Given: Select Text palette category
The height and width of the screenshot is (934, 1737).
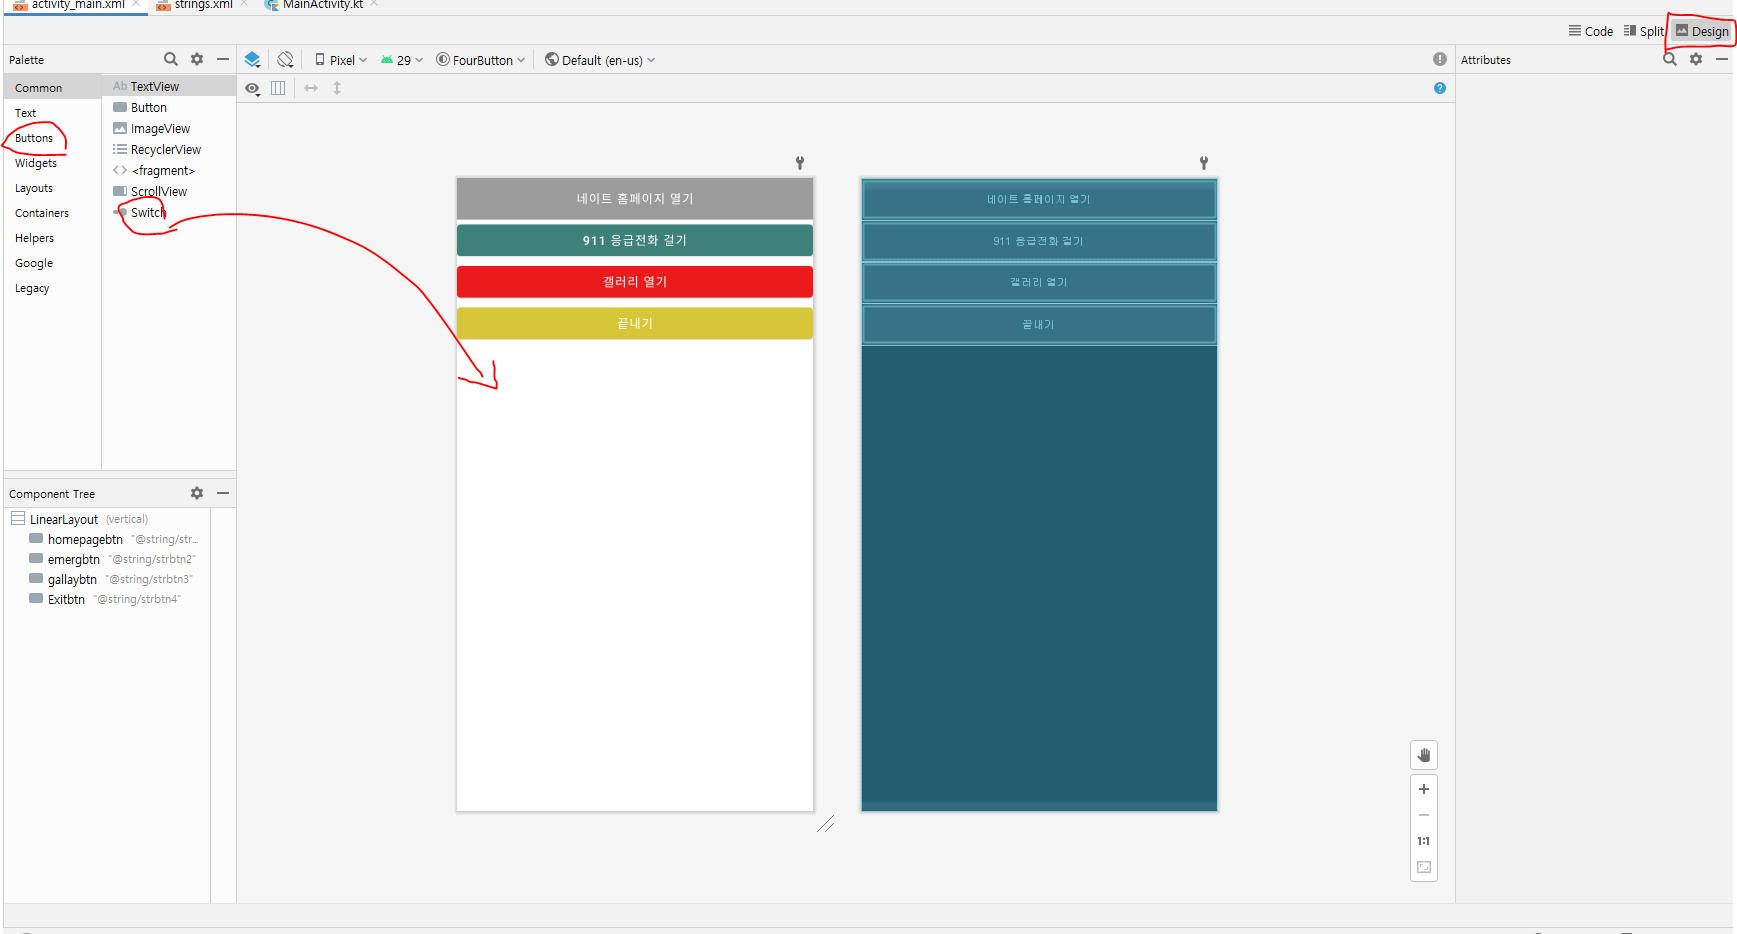Looking at the screenshot, I should (x=52, y=113).
